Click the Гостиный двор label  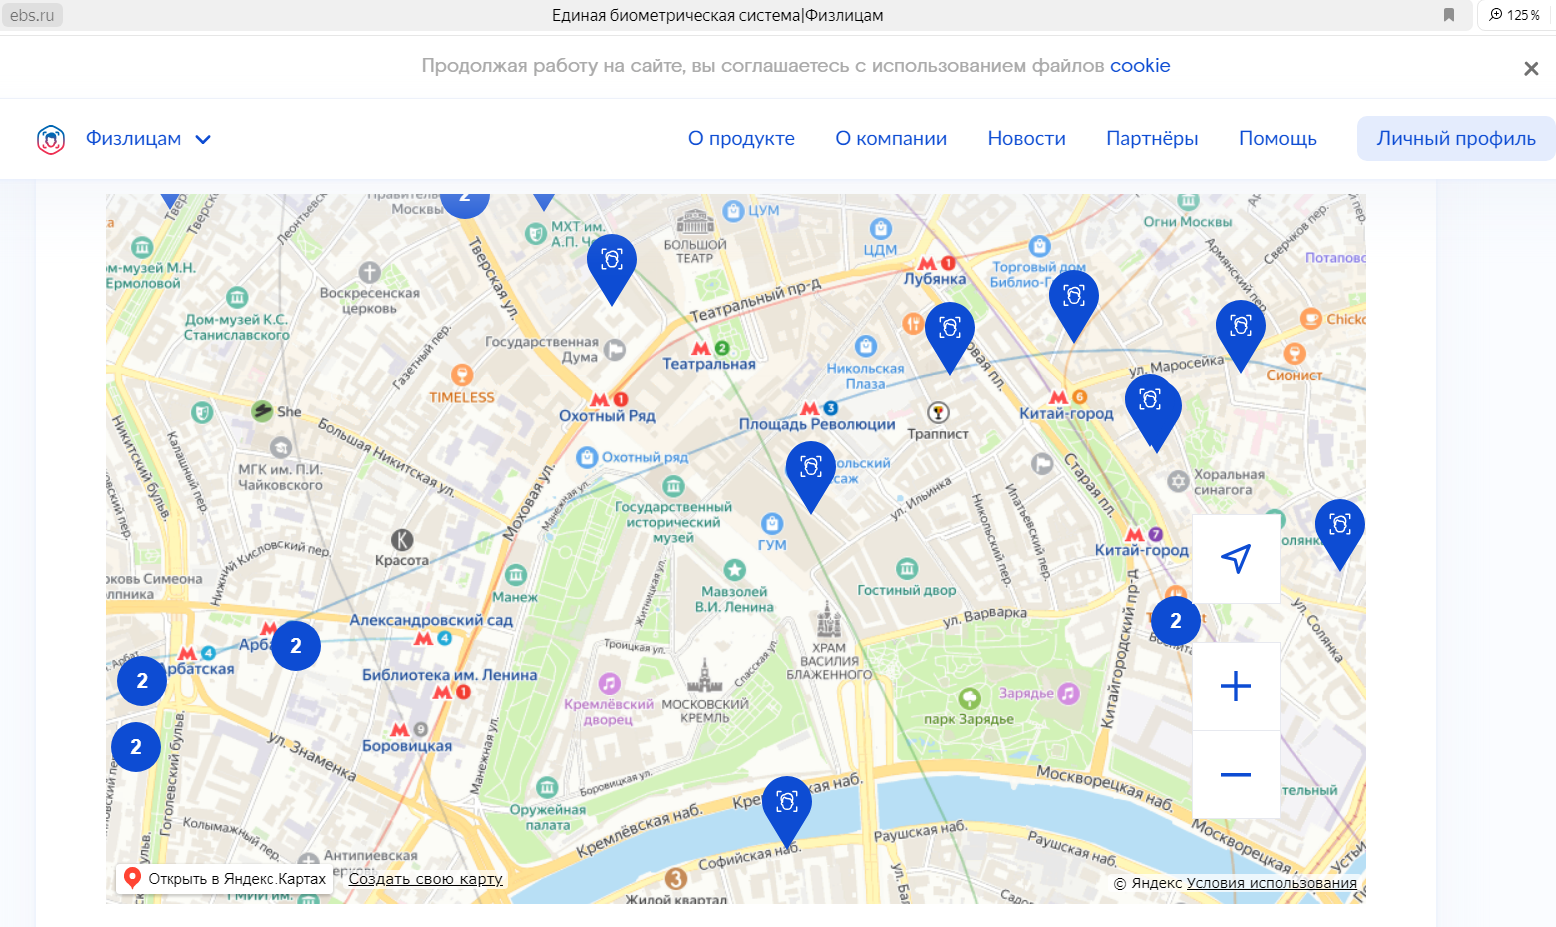(907, 590)
